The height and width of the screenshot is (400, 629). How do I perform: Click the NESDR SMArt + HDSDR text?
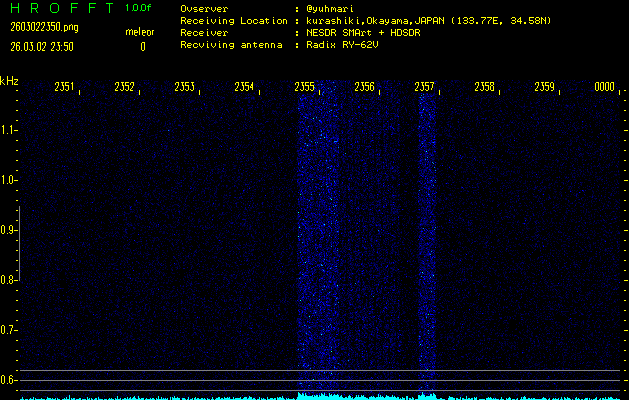(x=363, y=33)
